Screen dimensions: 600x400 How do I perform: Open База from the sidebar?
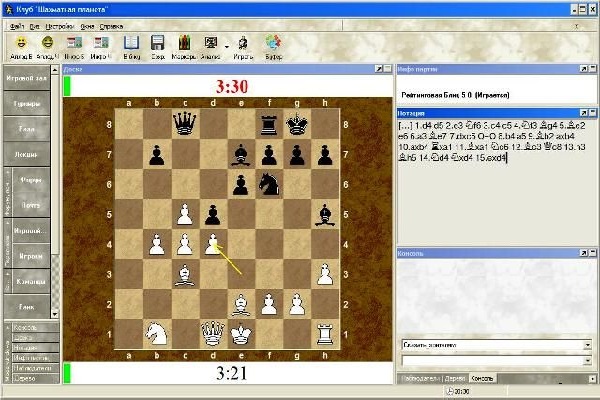pyautogui.click(x=27, y=129)
